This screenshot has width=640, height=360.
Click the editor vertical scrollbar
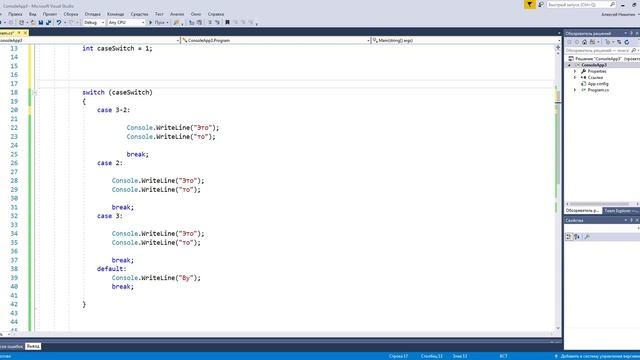coord(558,188)
